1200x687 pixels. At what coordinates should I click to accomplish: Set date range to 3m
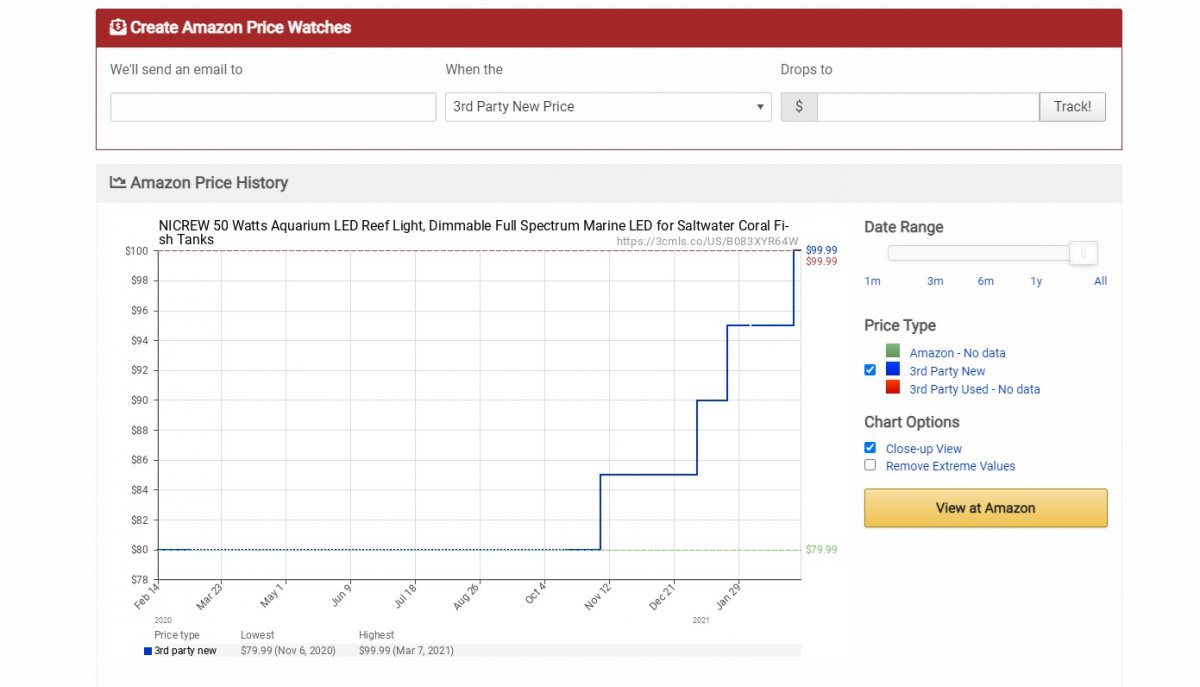point(935,281)
